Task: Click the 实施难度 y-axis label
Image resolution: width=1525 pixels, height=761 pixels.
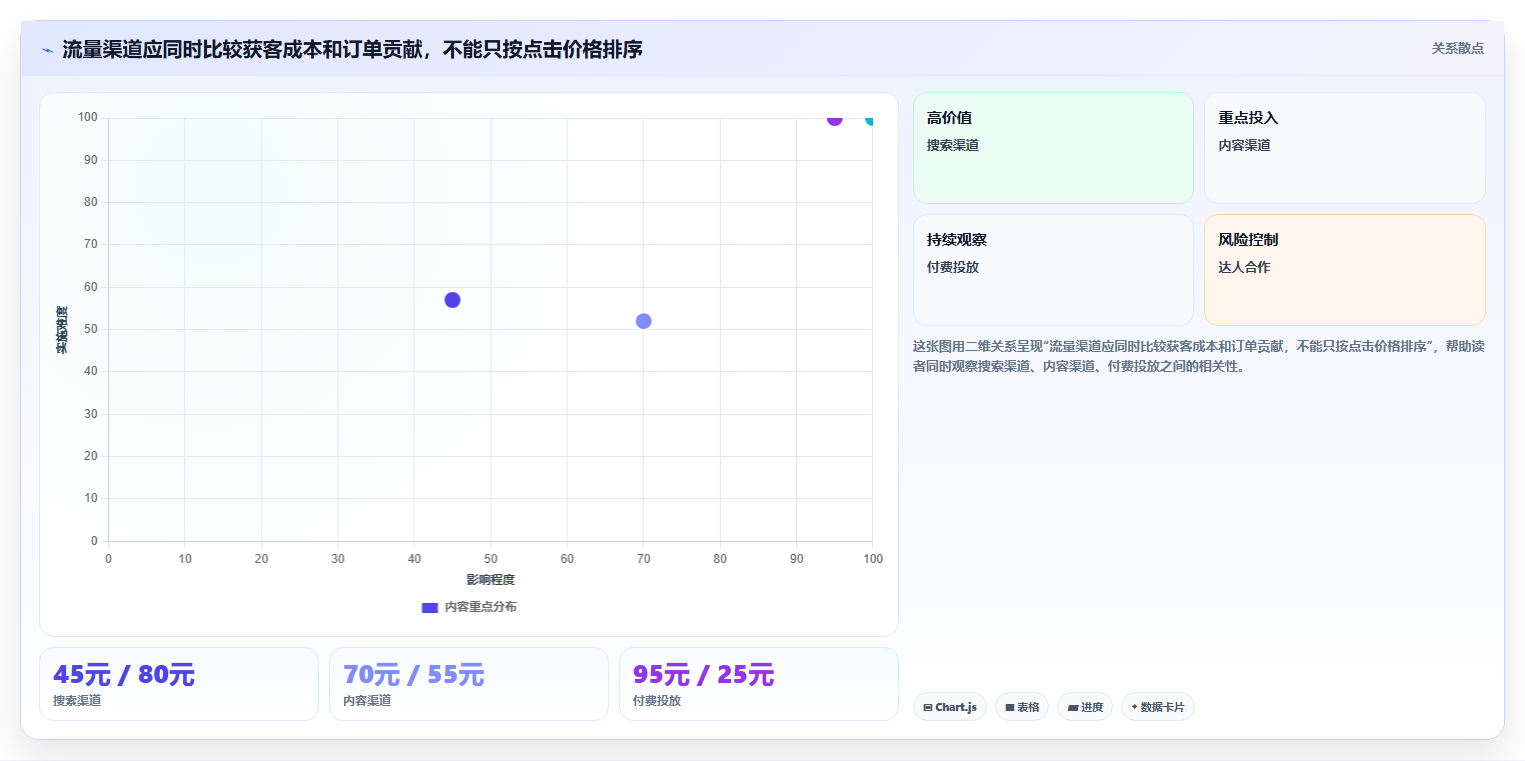Action: (x=62, y=330)
